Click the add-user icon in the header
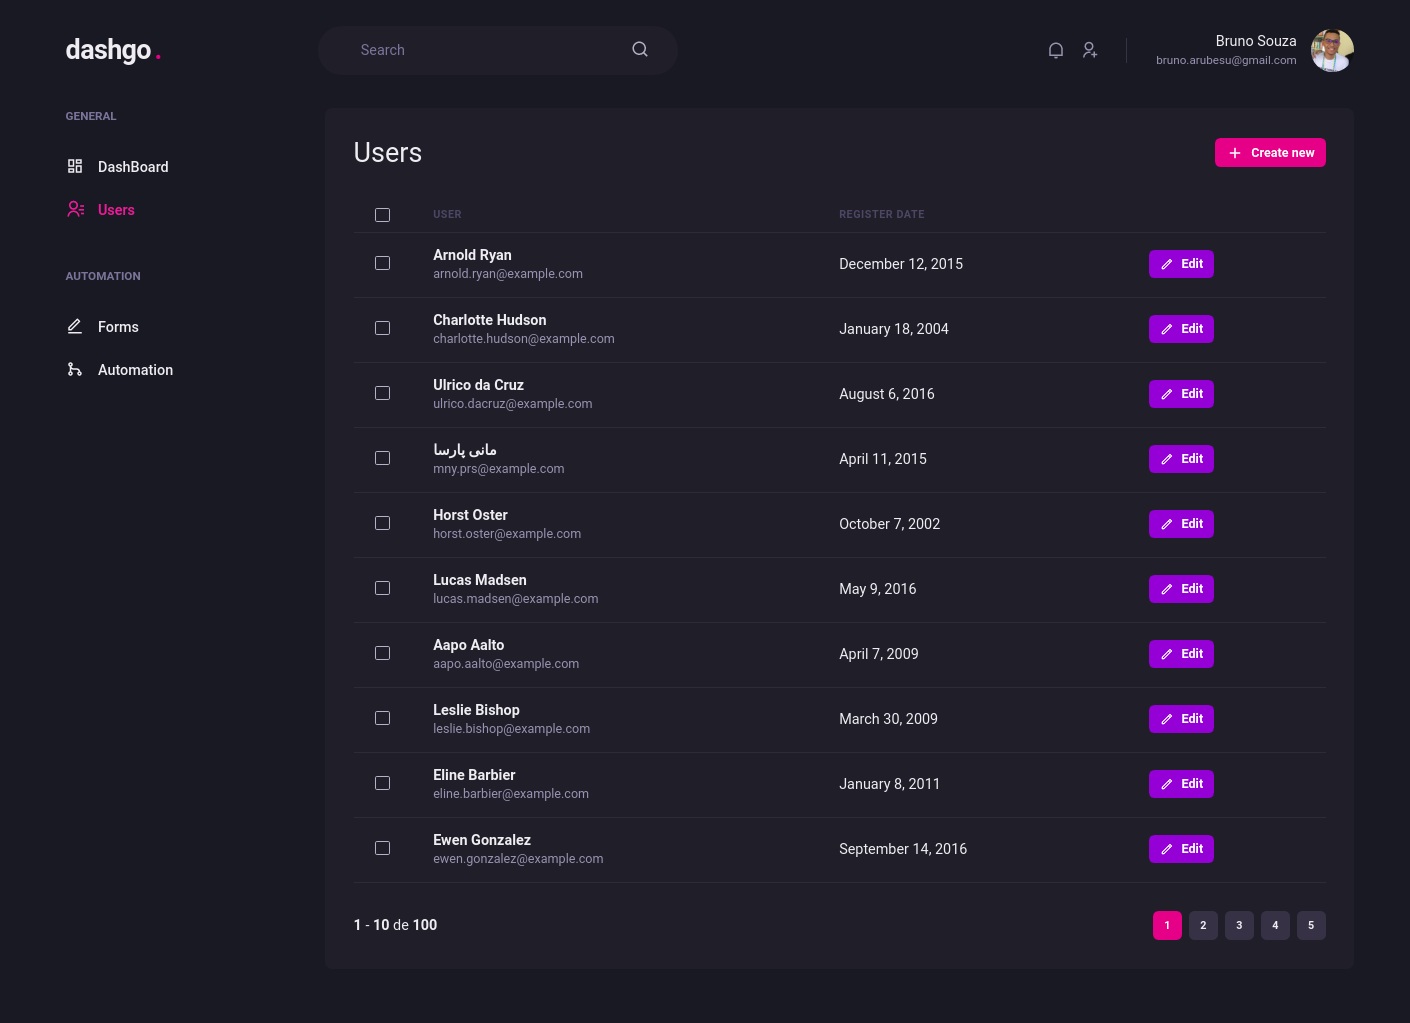The width and height of the screenshot is (1410, 1023). tap(1090, 50)
